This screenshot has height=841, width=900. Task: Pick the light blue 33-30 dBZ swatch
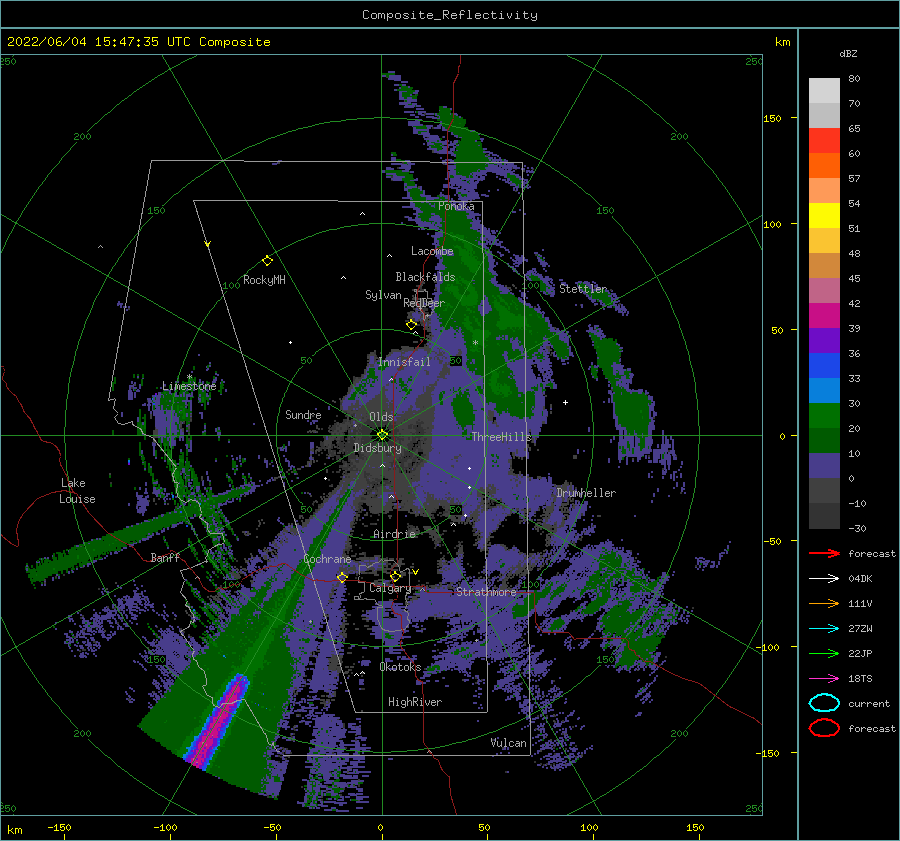[x=824, y=391]
